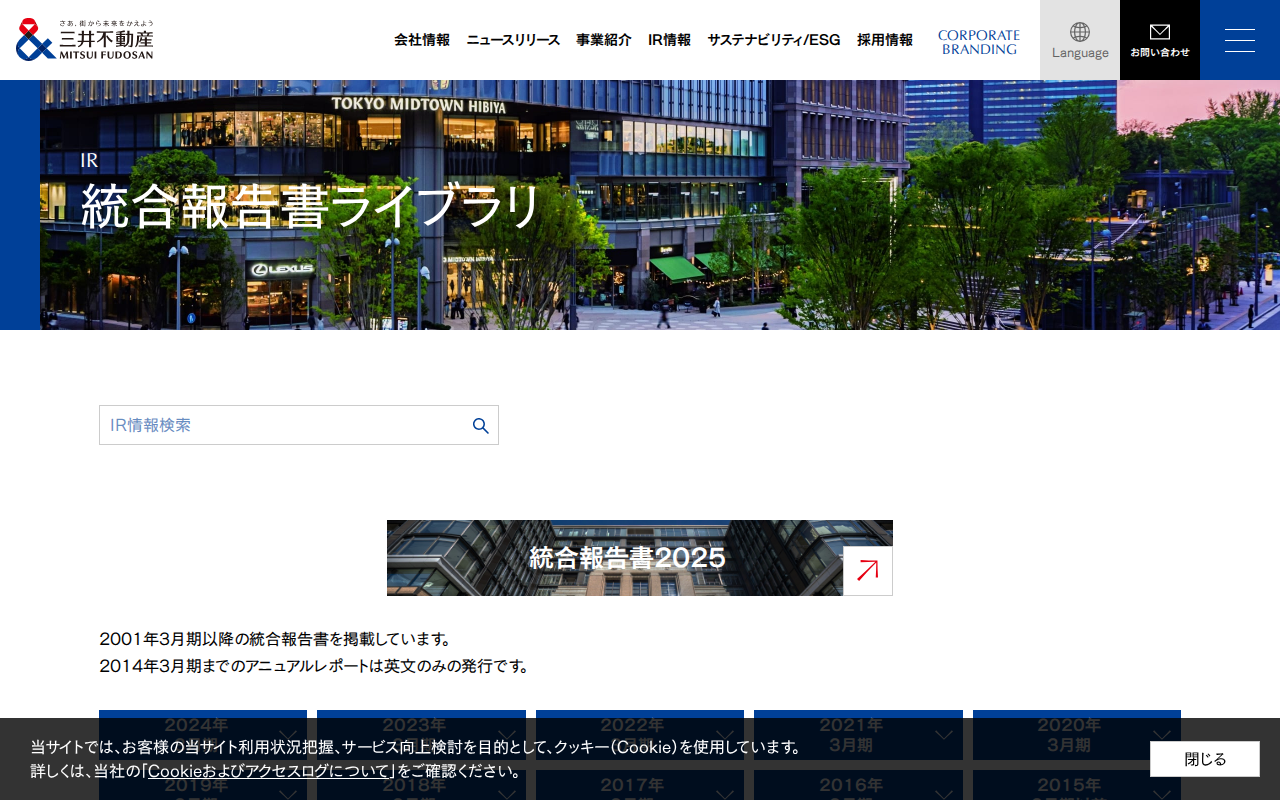Image resolution: width=1280 pixels, height=800 pixels.
Task: Open the 会社情報 menu
Action: coord(422,40)
